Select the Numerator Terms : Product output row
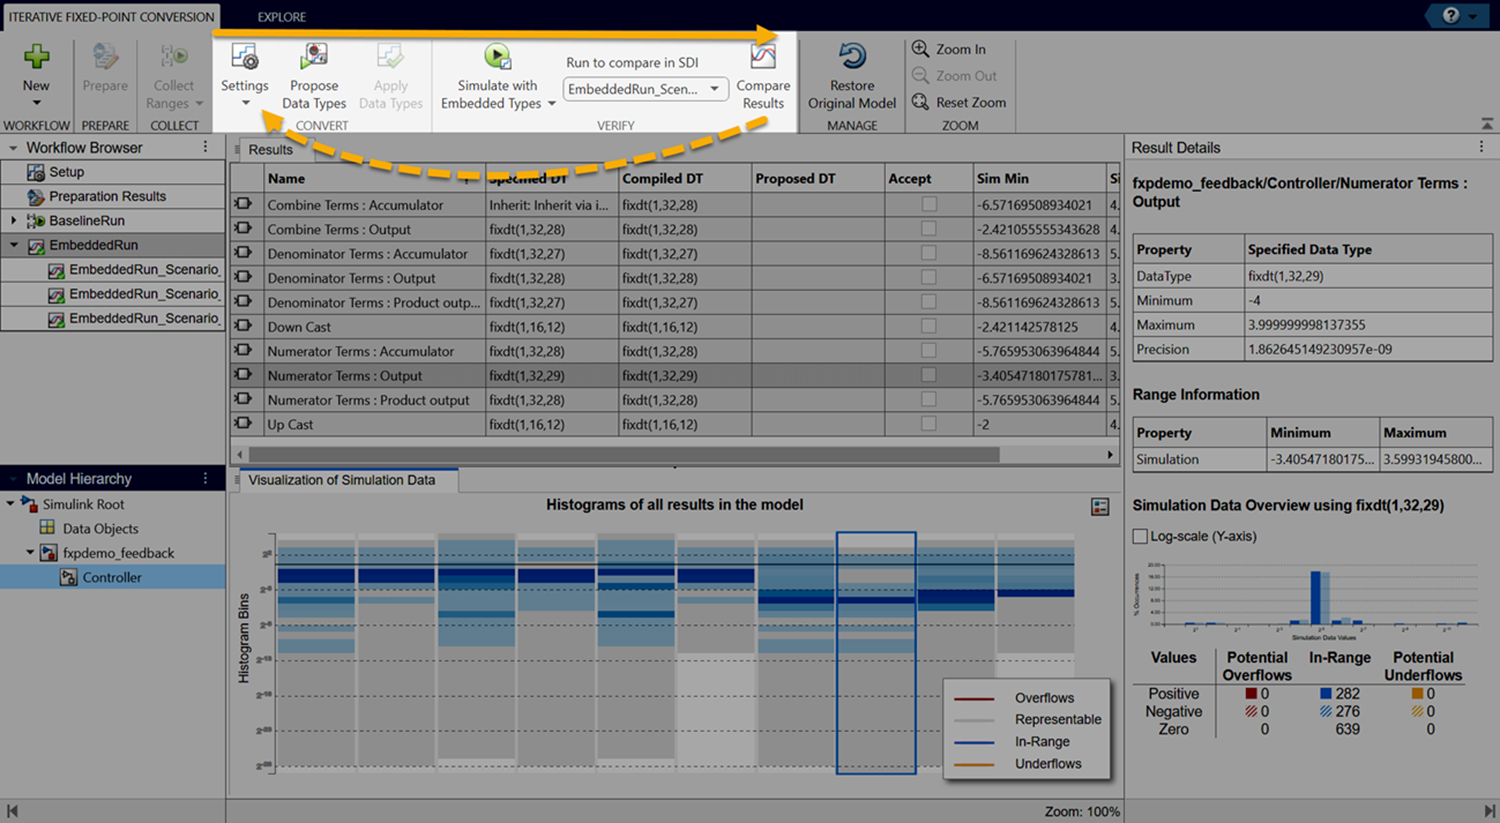Image resolution: width=1500 pixels, height=823 pixels. [674, 400]
